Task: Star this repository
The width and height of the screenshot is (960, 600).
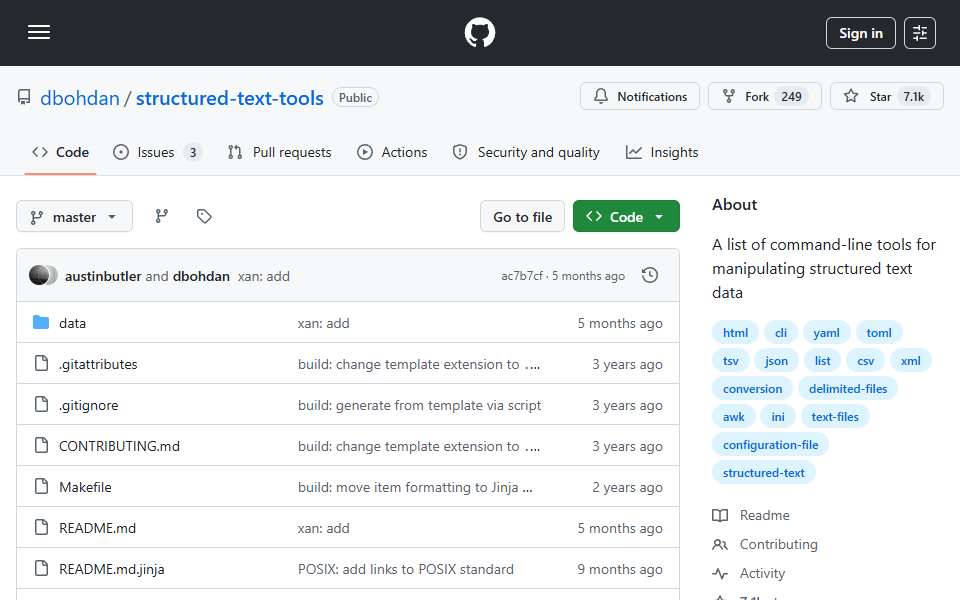Action: [x=887, y=97]
